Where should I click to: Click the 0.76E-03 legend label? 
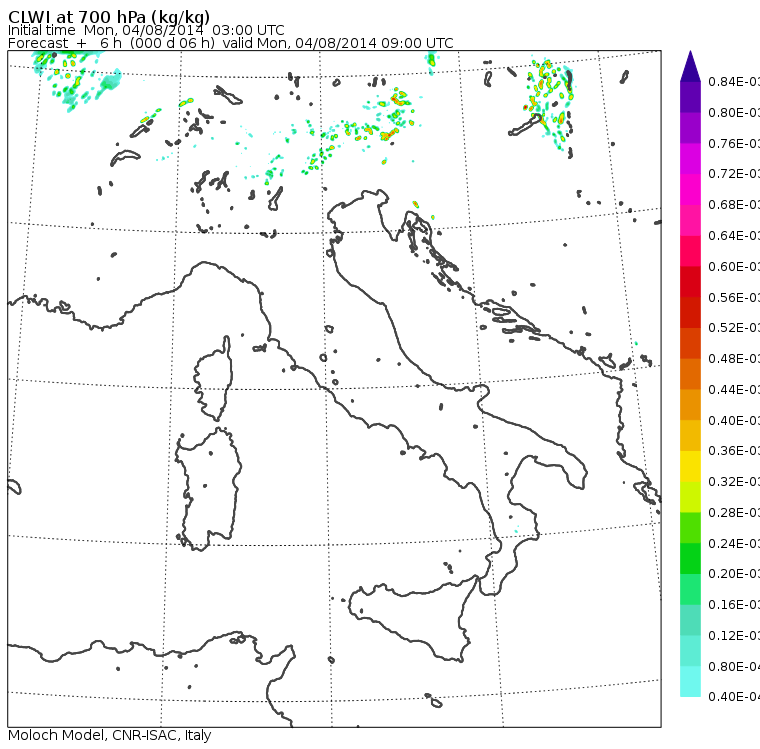(x=734, y=143)
